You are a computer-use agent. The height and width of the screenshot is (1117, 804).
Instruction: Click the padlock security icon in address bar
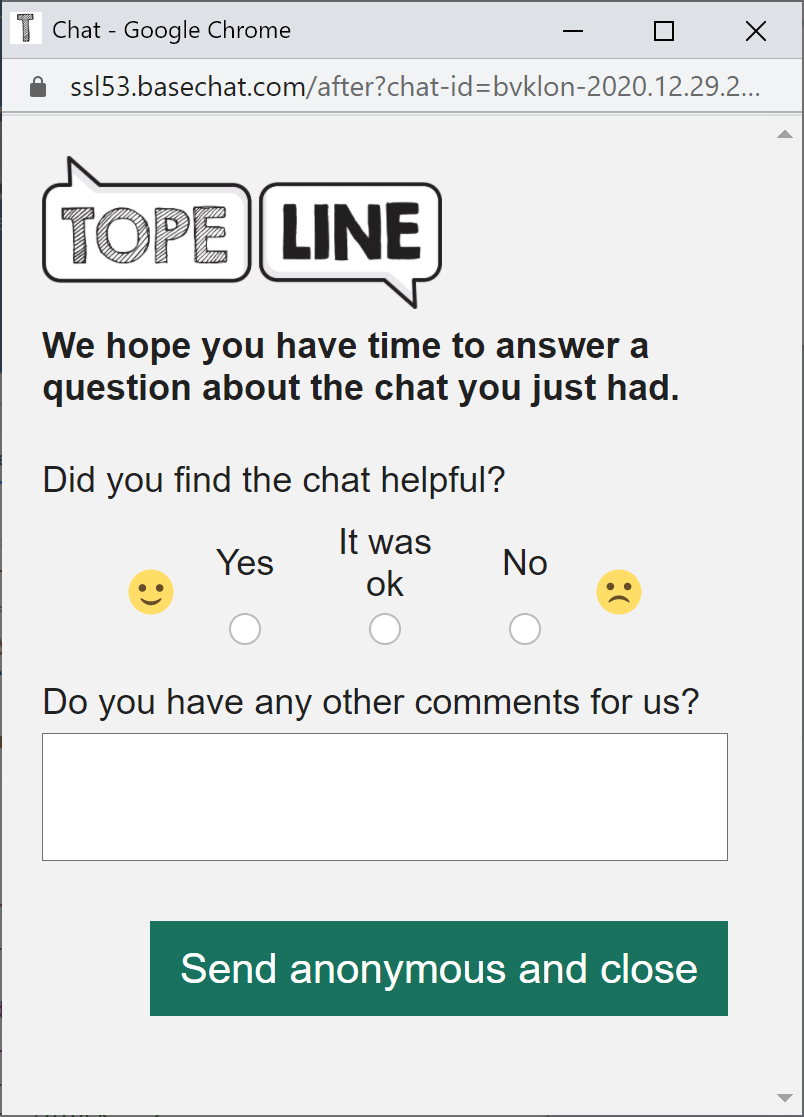(37, 86)
